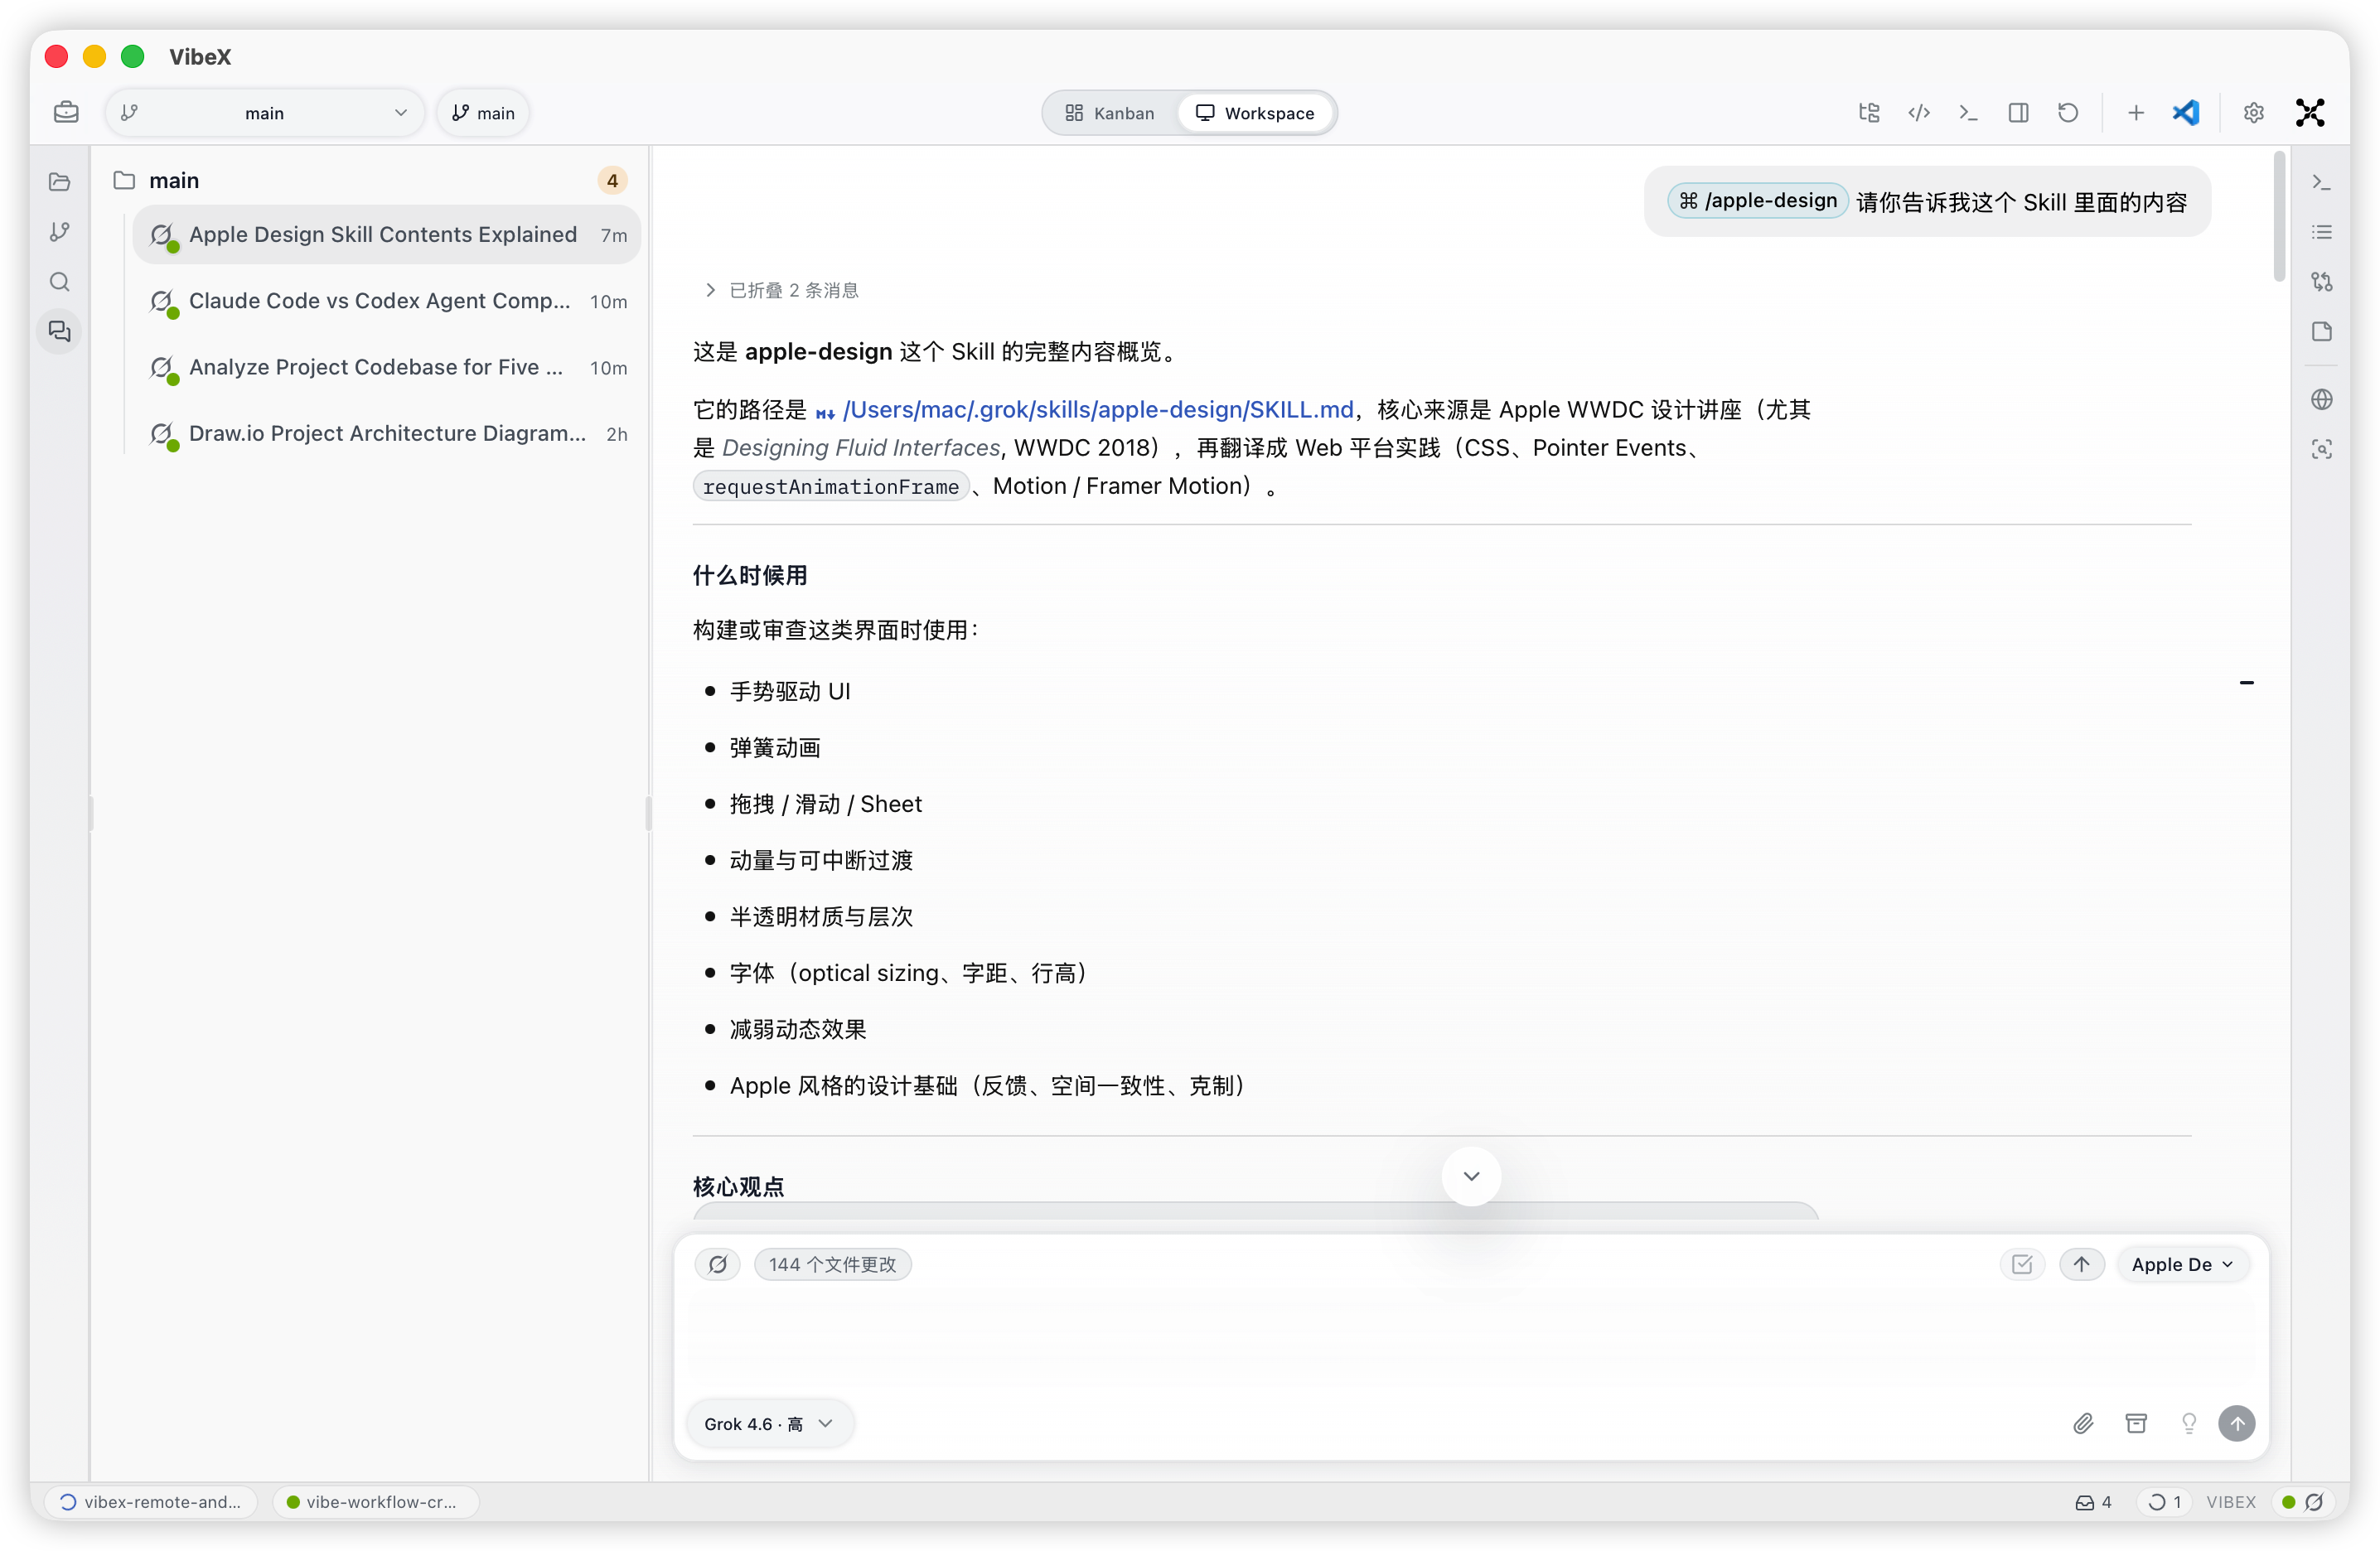This screenshot has height=1551, width=2380.
Task: Toggle the lightbulb thinking icon
Action: (x=2189, y=1422)
